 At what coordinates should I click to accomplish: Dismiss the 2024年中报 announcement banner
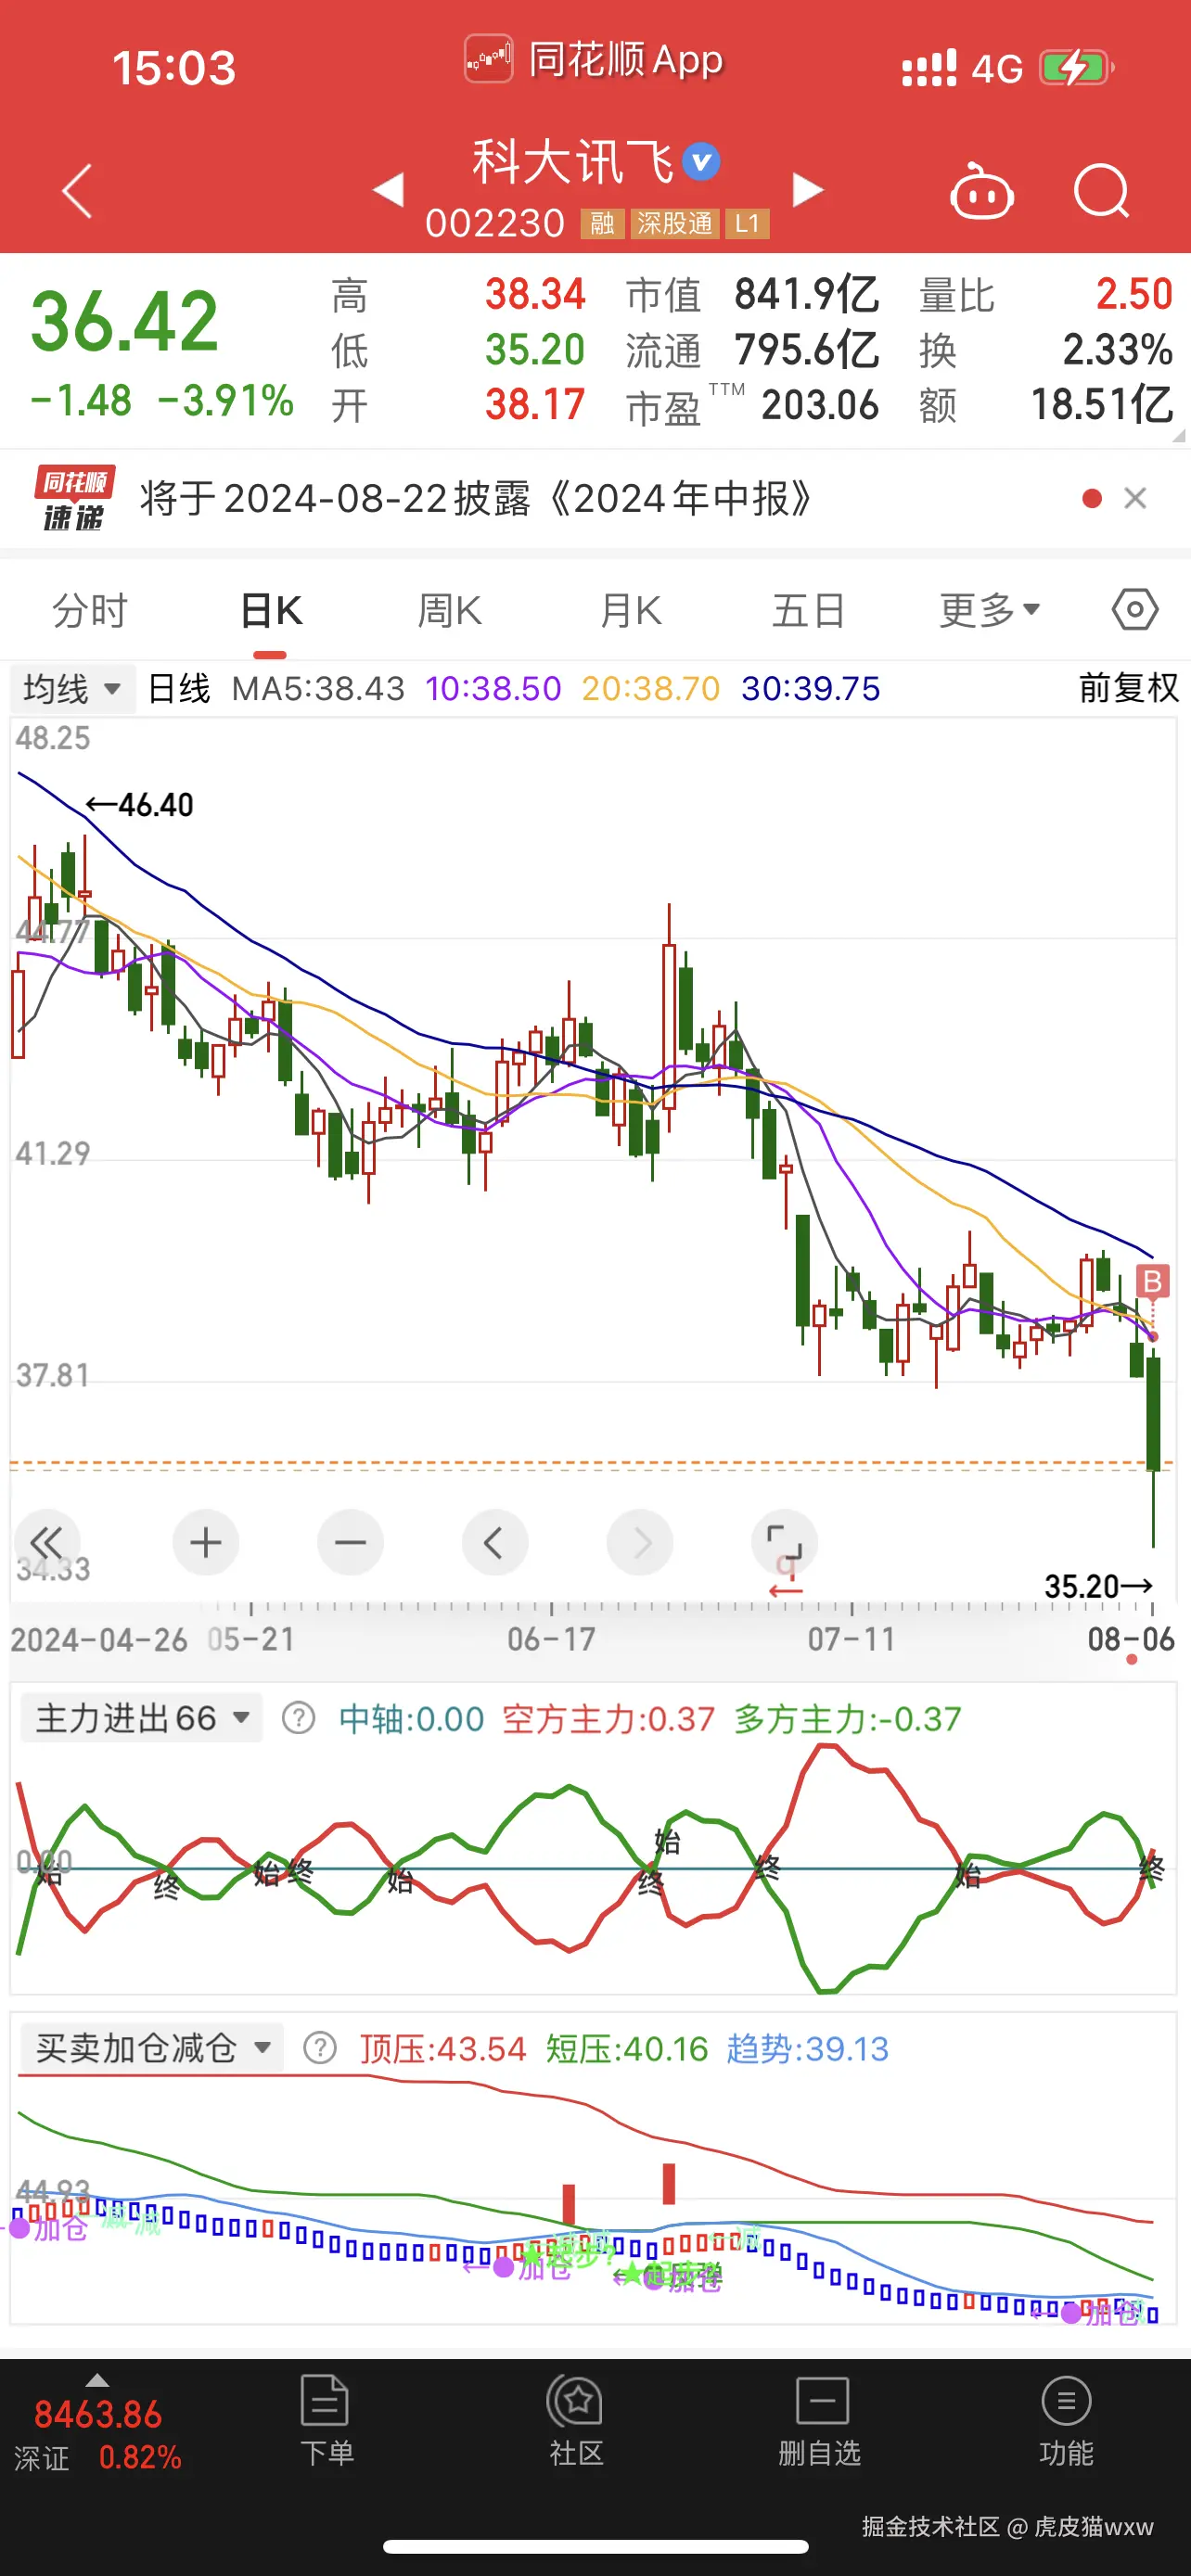[1135, 498]
